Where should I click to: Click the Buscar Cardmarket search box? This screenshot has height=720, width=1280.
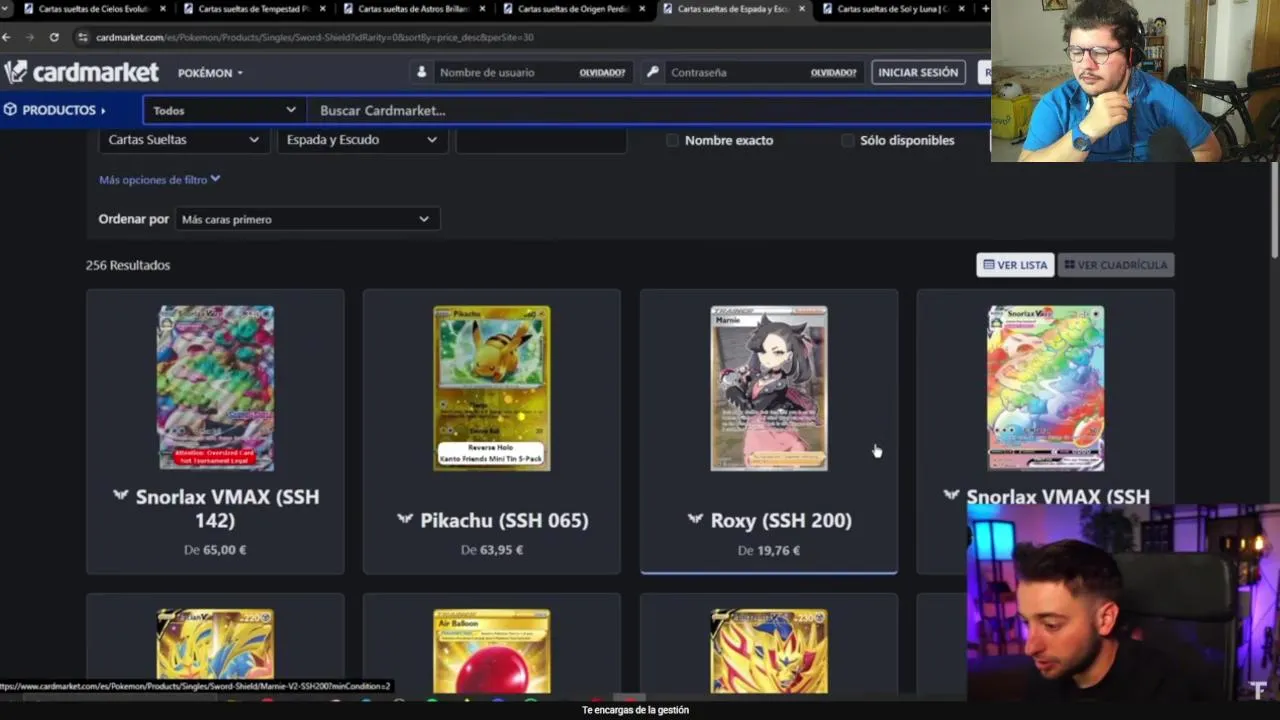point(648,110)
